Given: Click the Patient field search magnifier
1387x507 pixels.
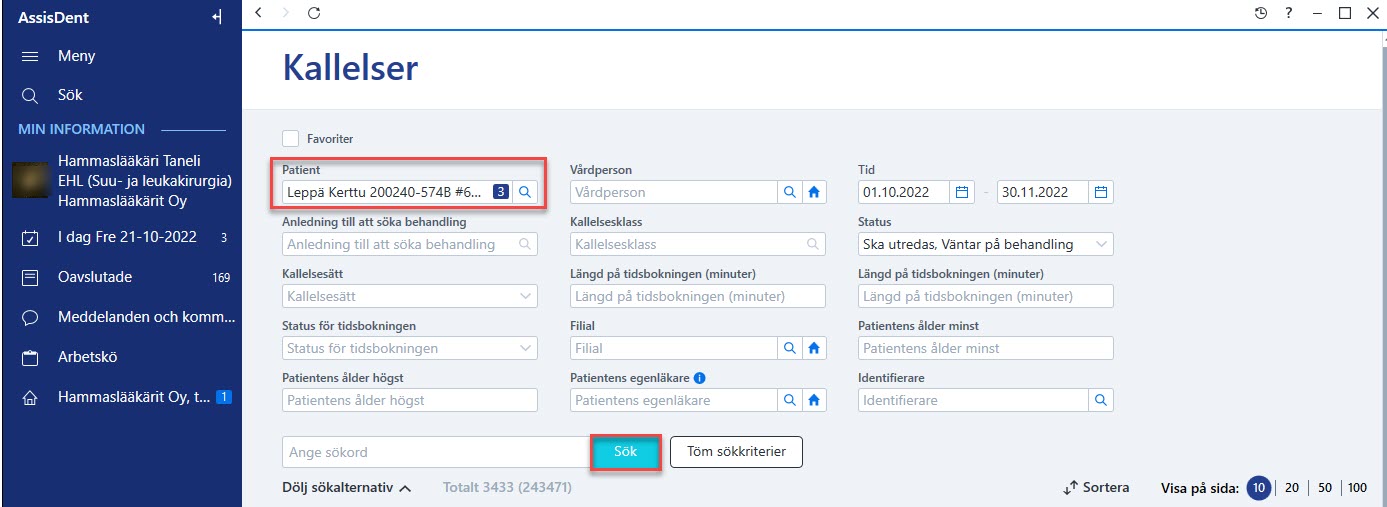Looking at the screenshot, I should click(525, 192).
